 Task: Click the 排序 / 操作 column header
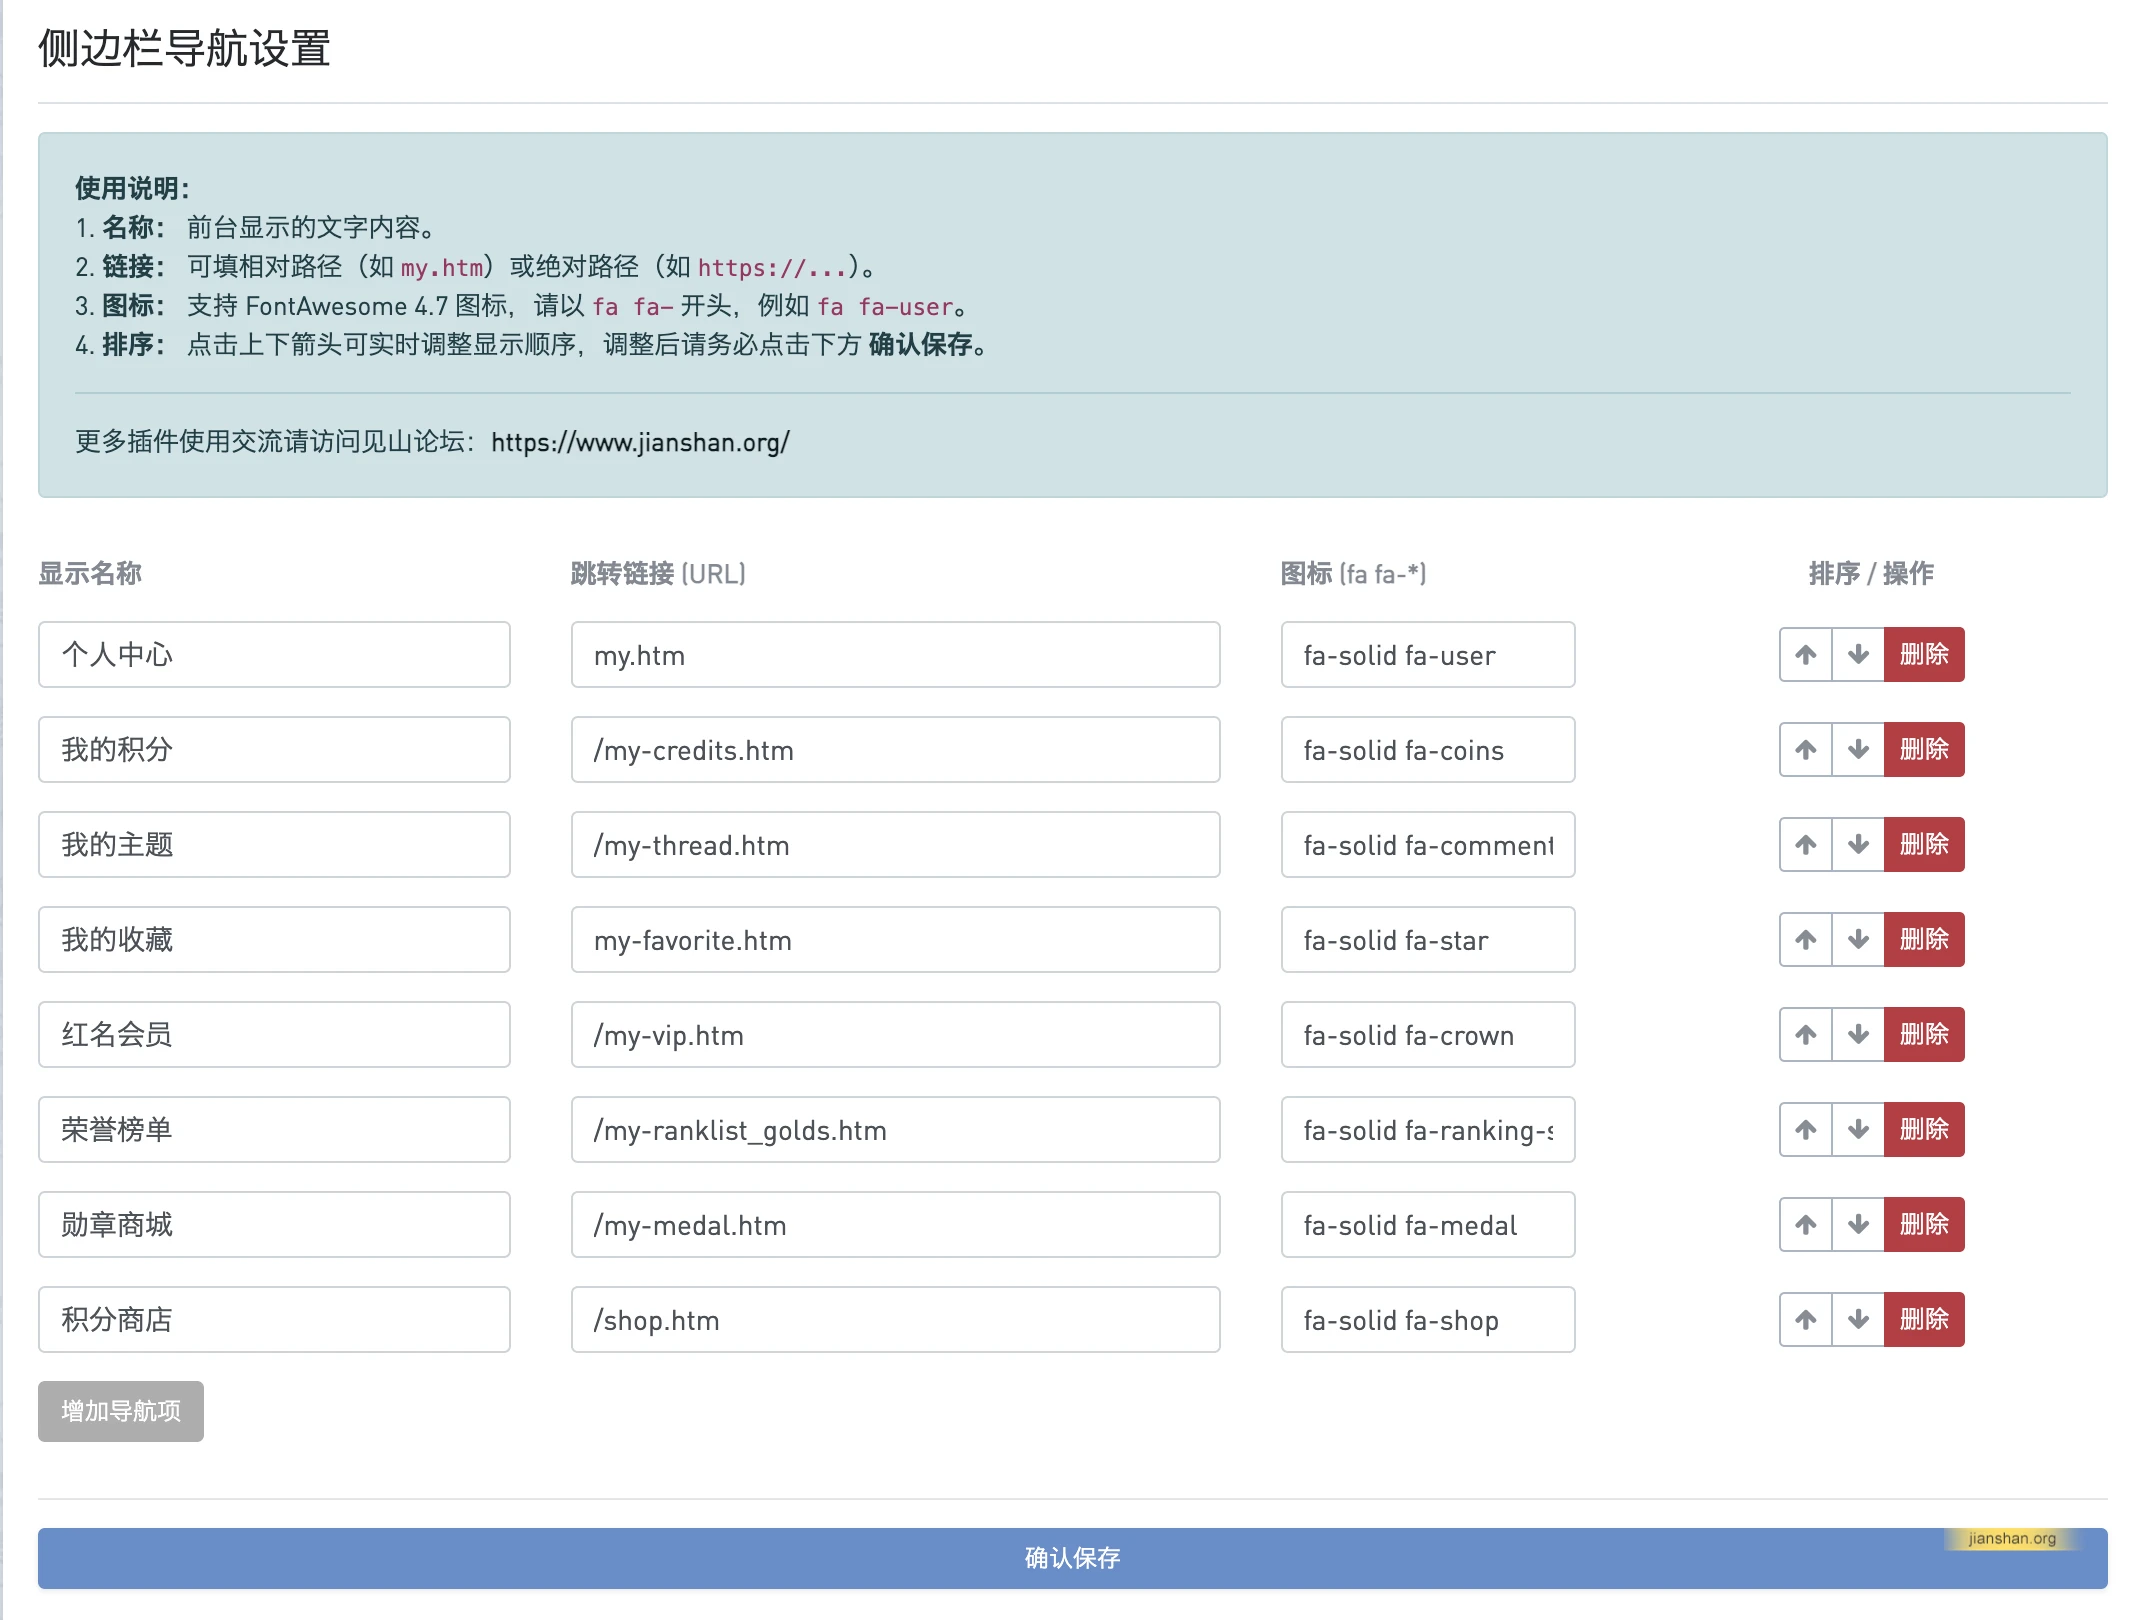[1871, 573]
